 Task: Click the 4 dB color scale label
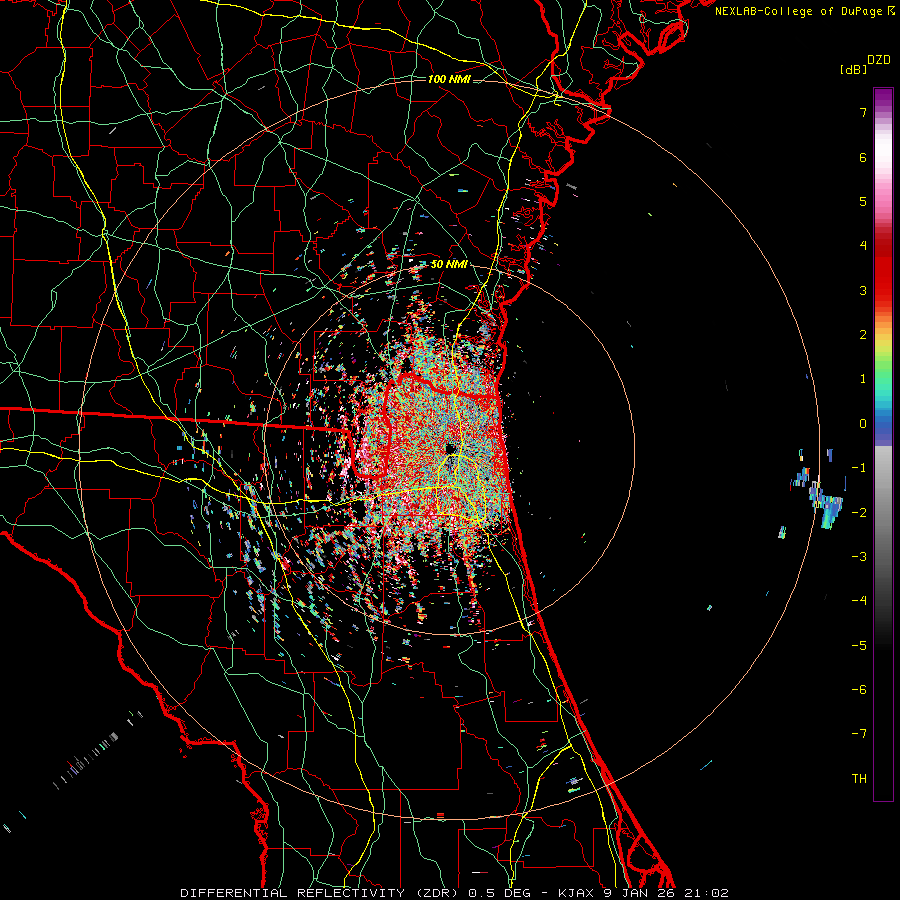(863, 246)
